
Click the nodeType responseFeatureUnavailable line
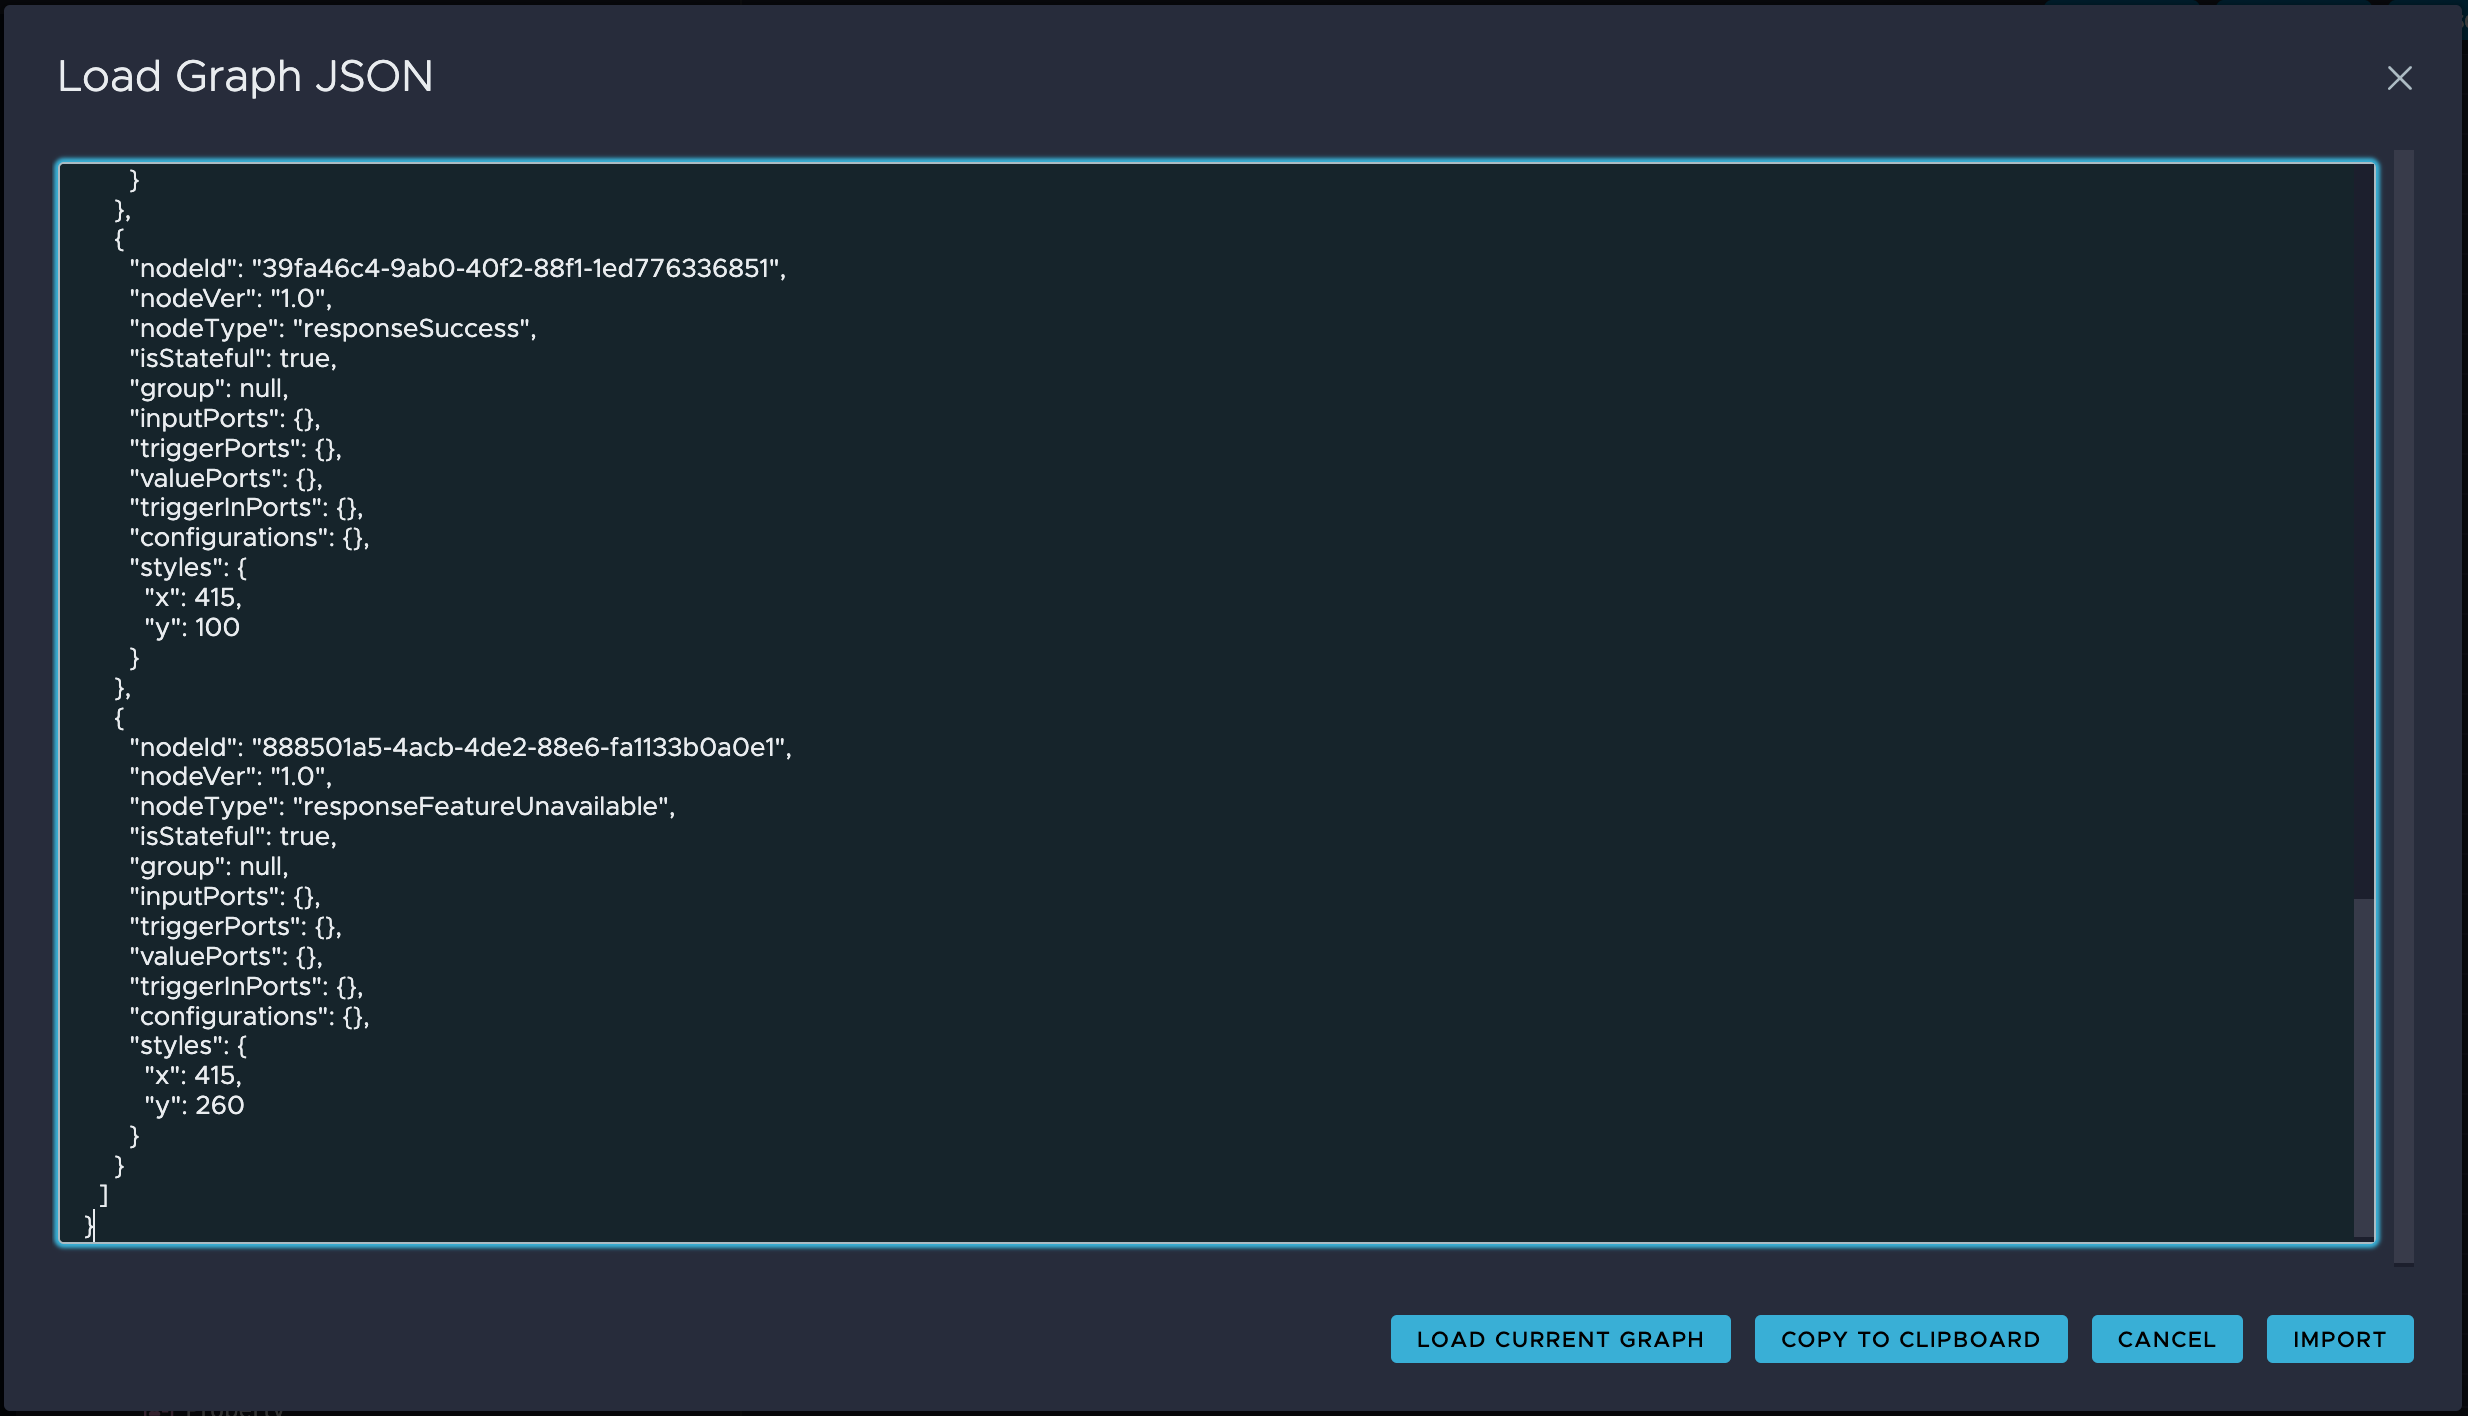[x=402, y=806]
